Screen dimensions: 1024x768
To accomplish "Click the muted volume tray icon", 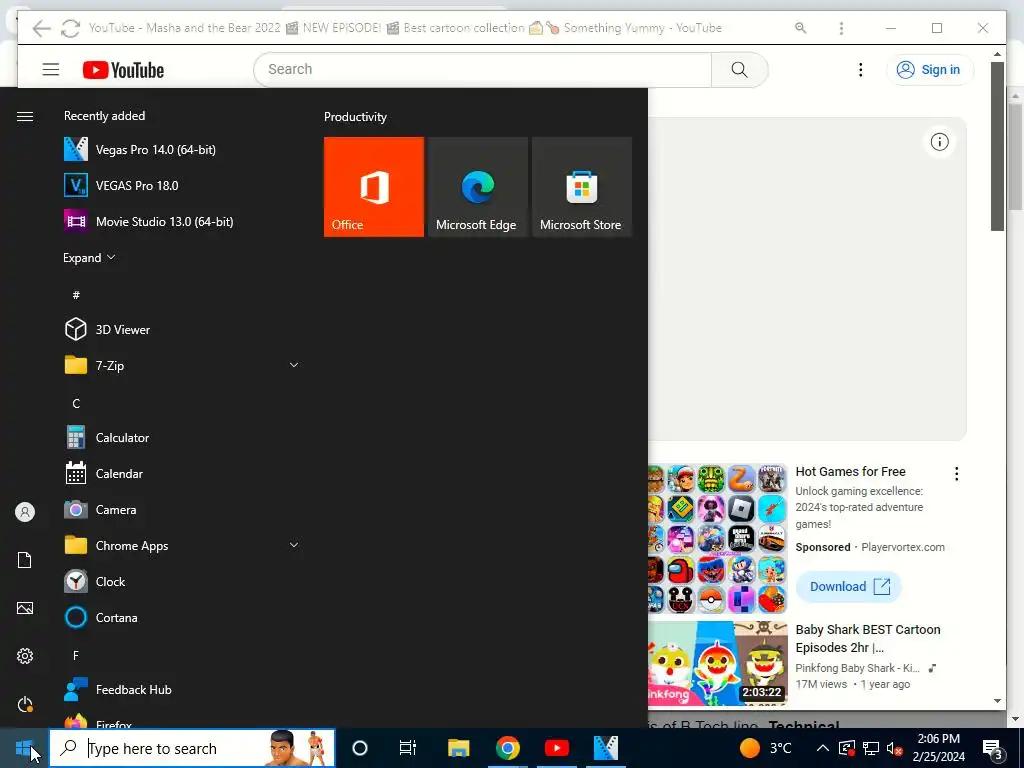I will pyautogui.click(x=894, y=748).
